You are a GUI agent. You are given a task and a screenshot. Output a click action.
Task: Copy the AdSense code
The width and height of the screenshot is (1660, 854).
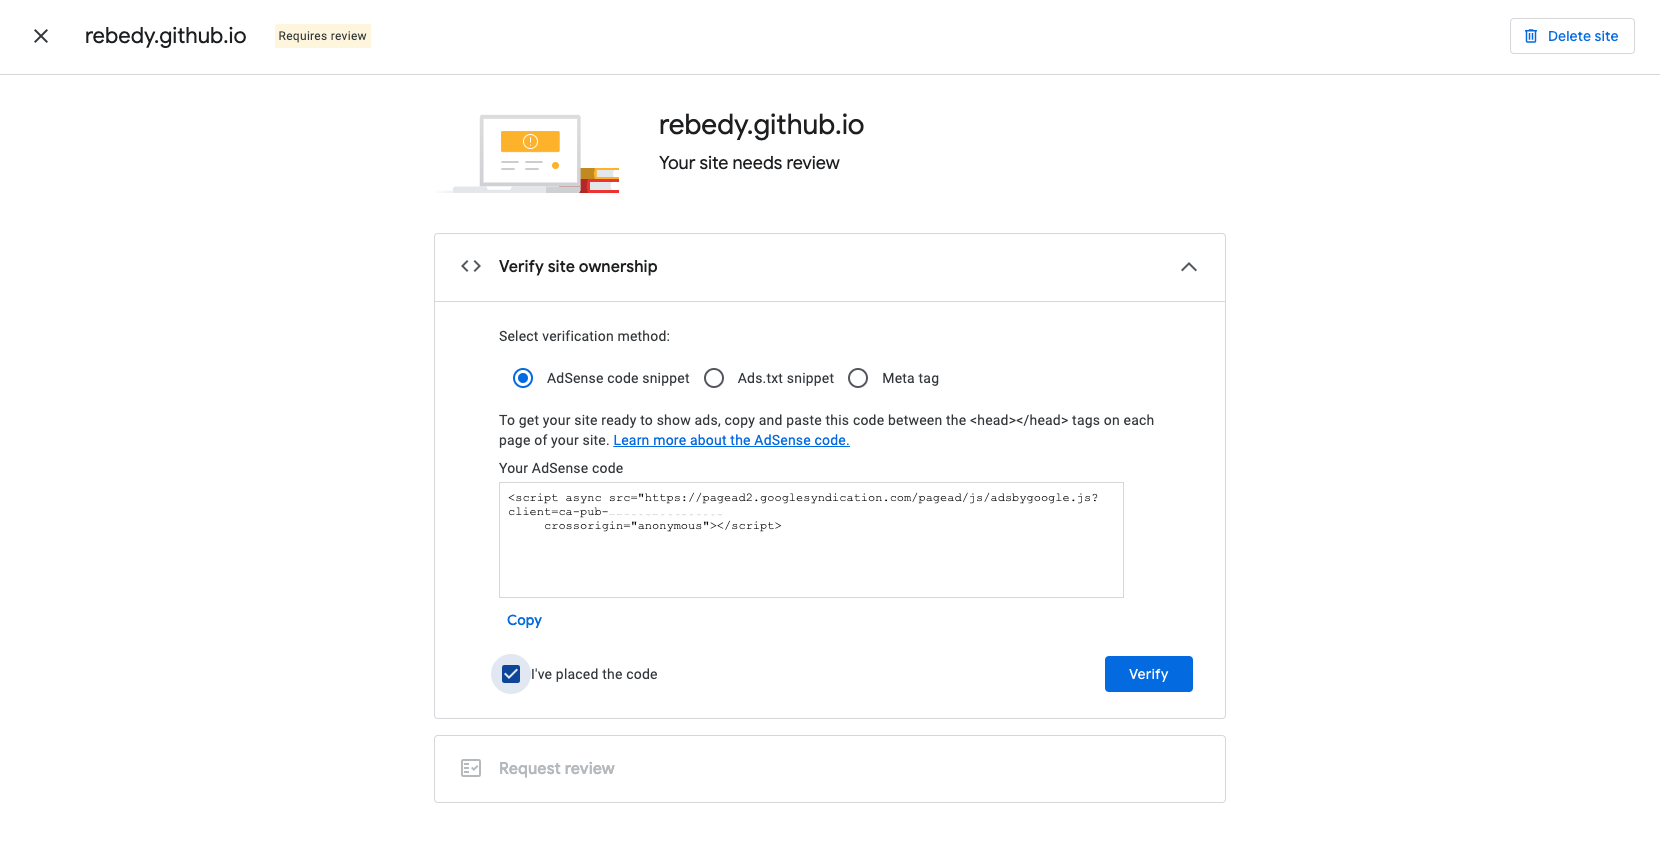point(524,620)
